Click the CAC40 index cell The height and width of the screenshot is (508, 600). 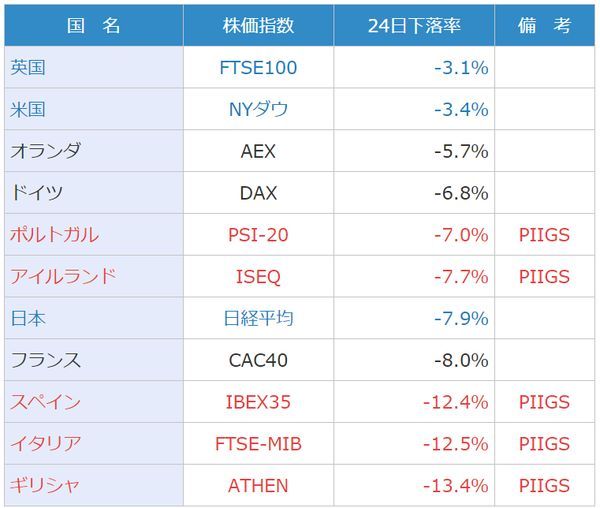[x=258, y=360]
